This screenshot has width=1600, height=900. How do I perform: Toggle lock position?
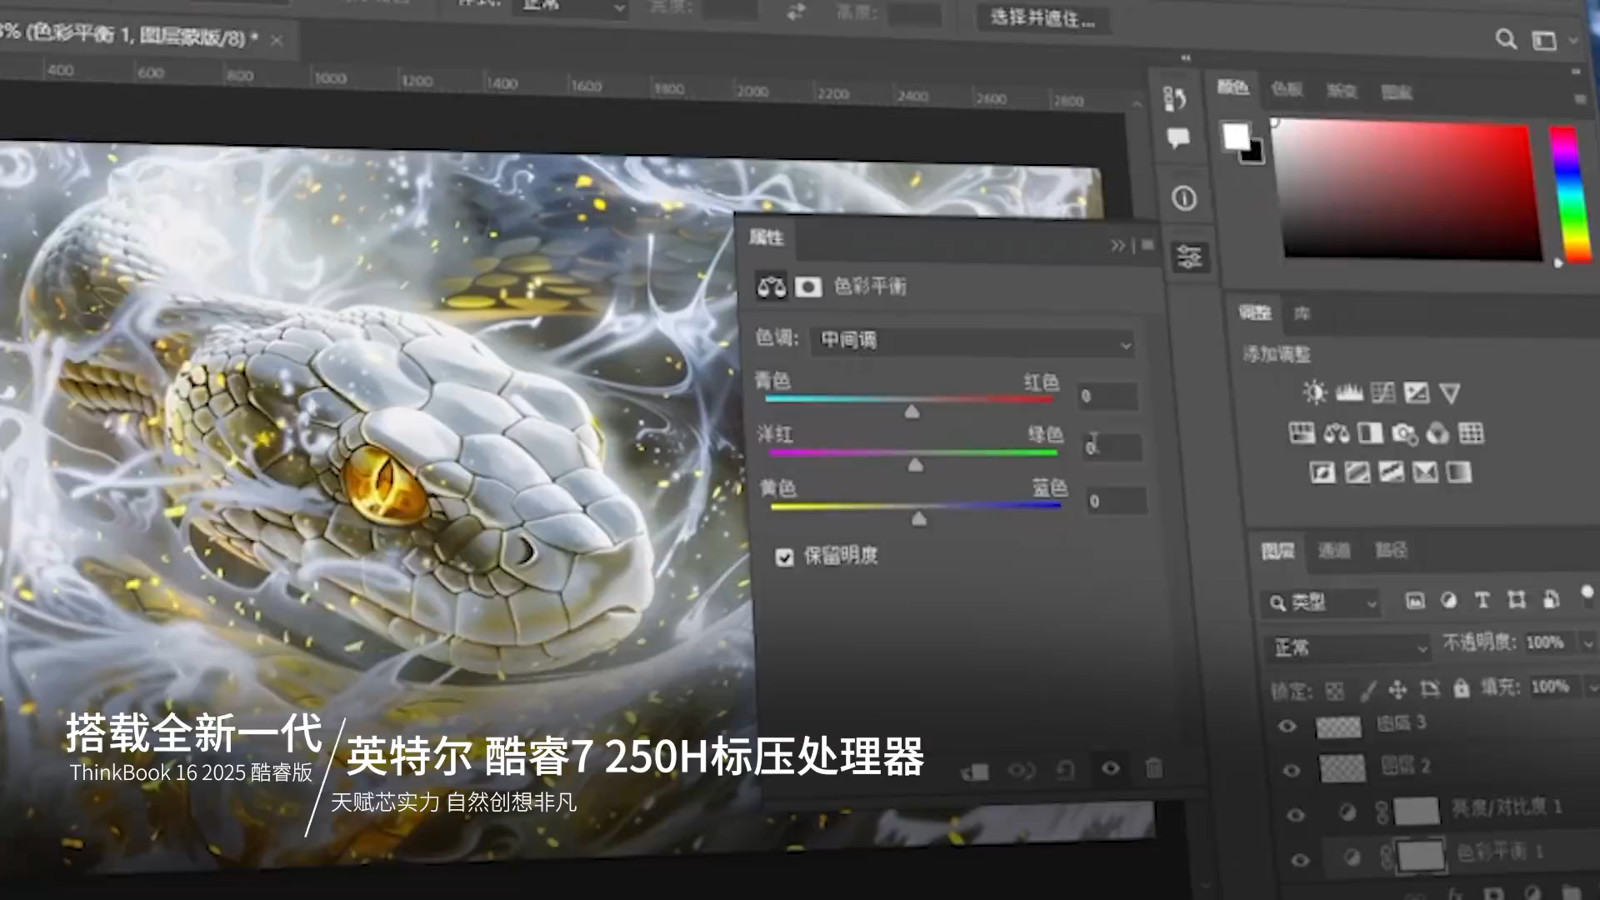click(1397, 689)
